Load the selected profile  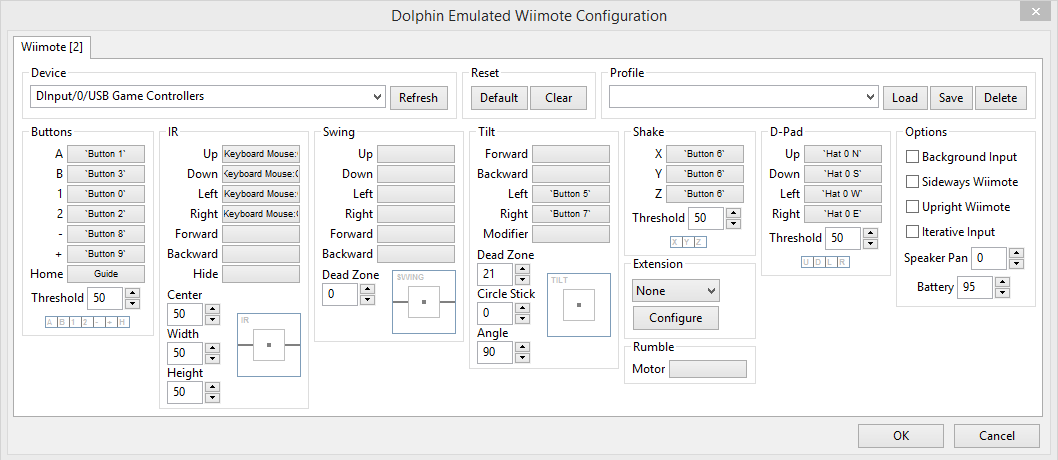(x=905, y=98)
